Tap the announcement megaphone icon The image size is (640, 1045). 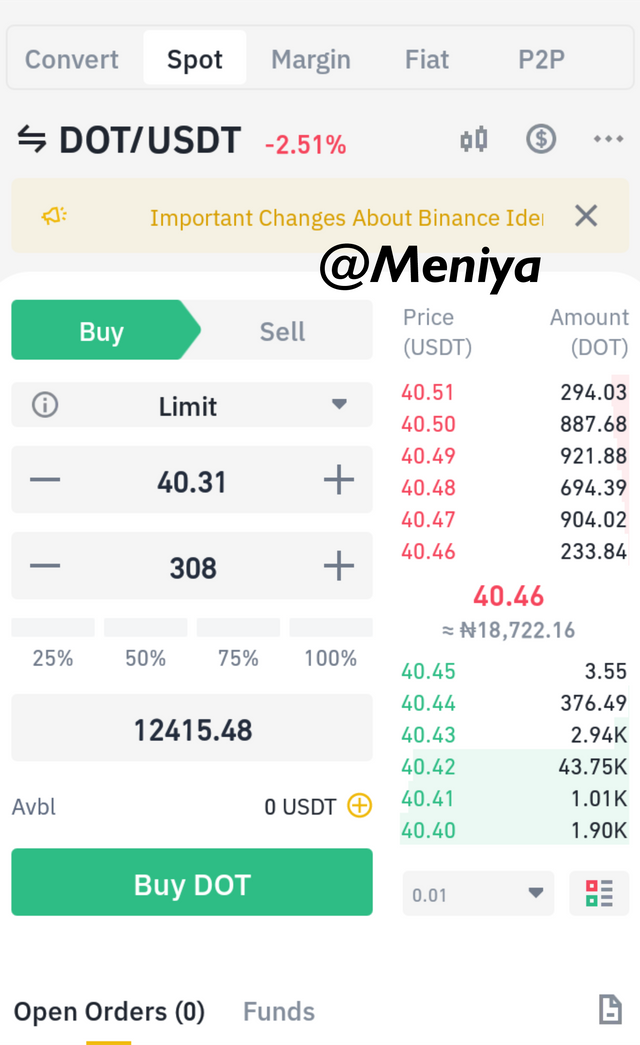tap(55, 216)
